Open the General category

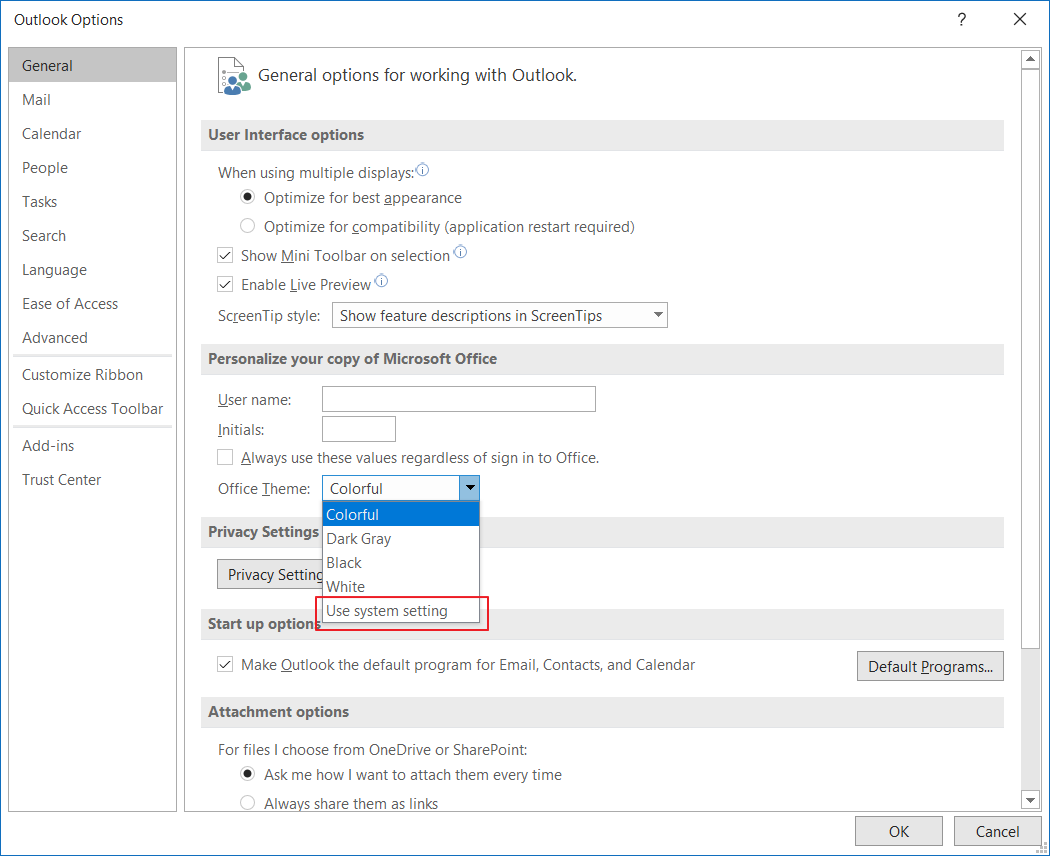pos(92,65)
